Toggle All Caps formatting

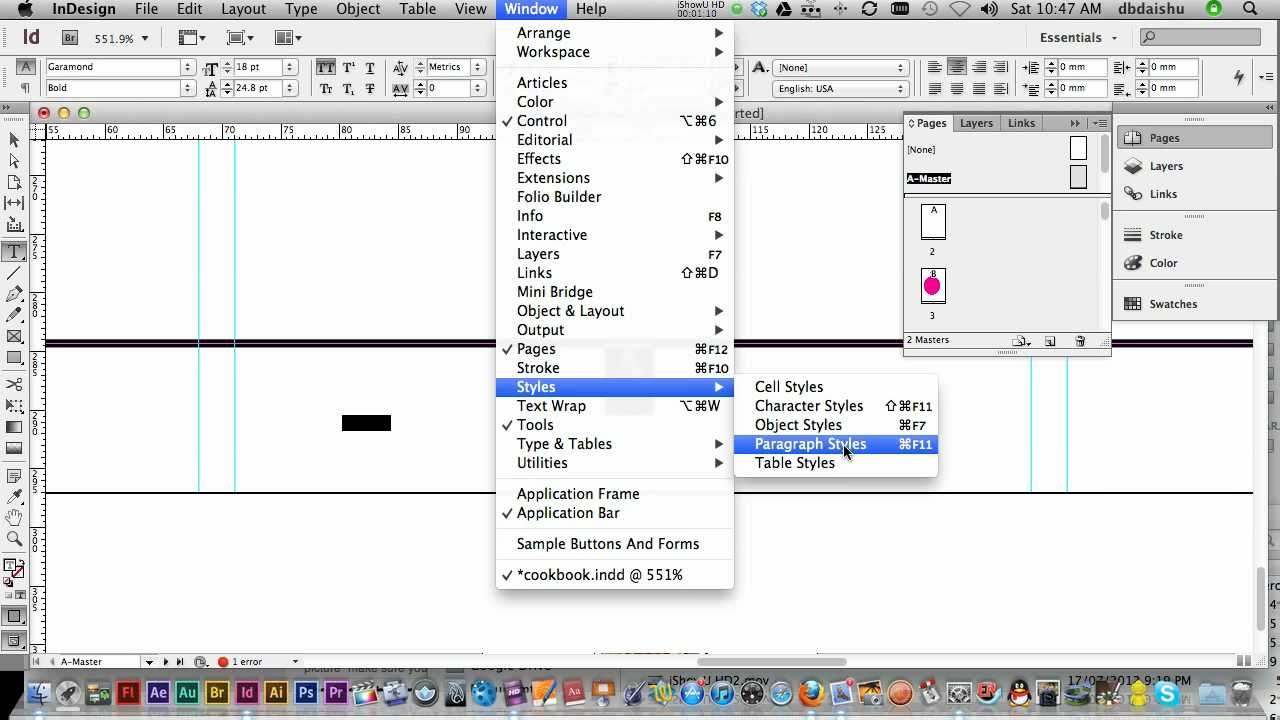pos(326,67)
